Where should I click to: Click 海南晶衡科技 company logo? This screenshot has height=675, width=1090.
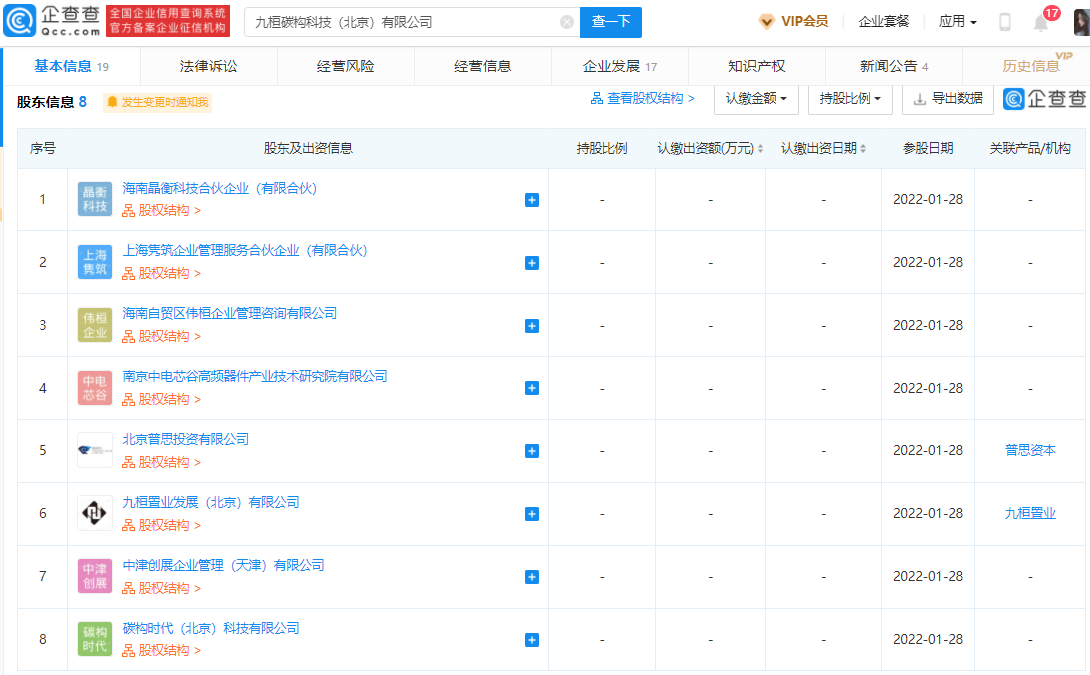click(x=95, y=200)
